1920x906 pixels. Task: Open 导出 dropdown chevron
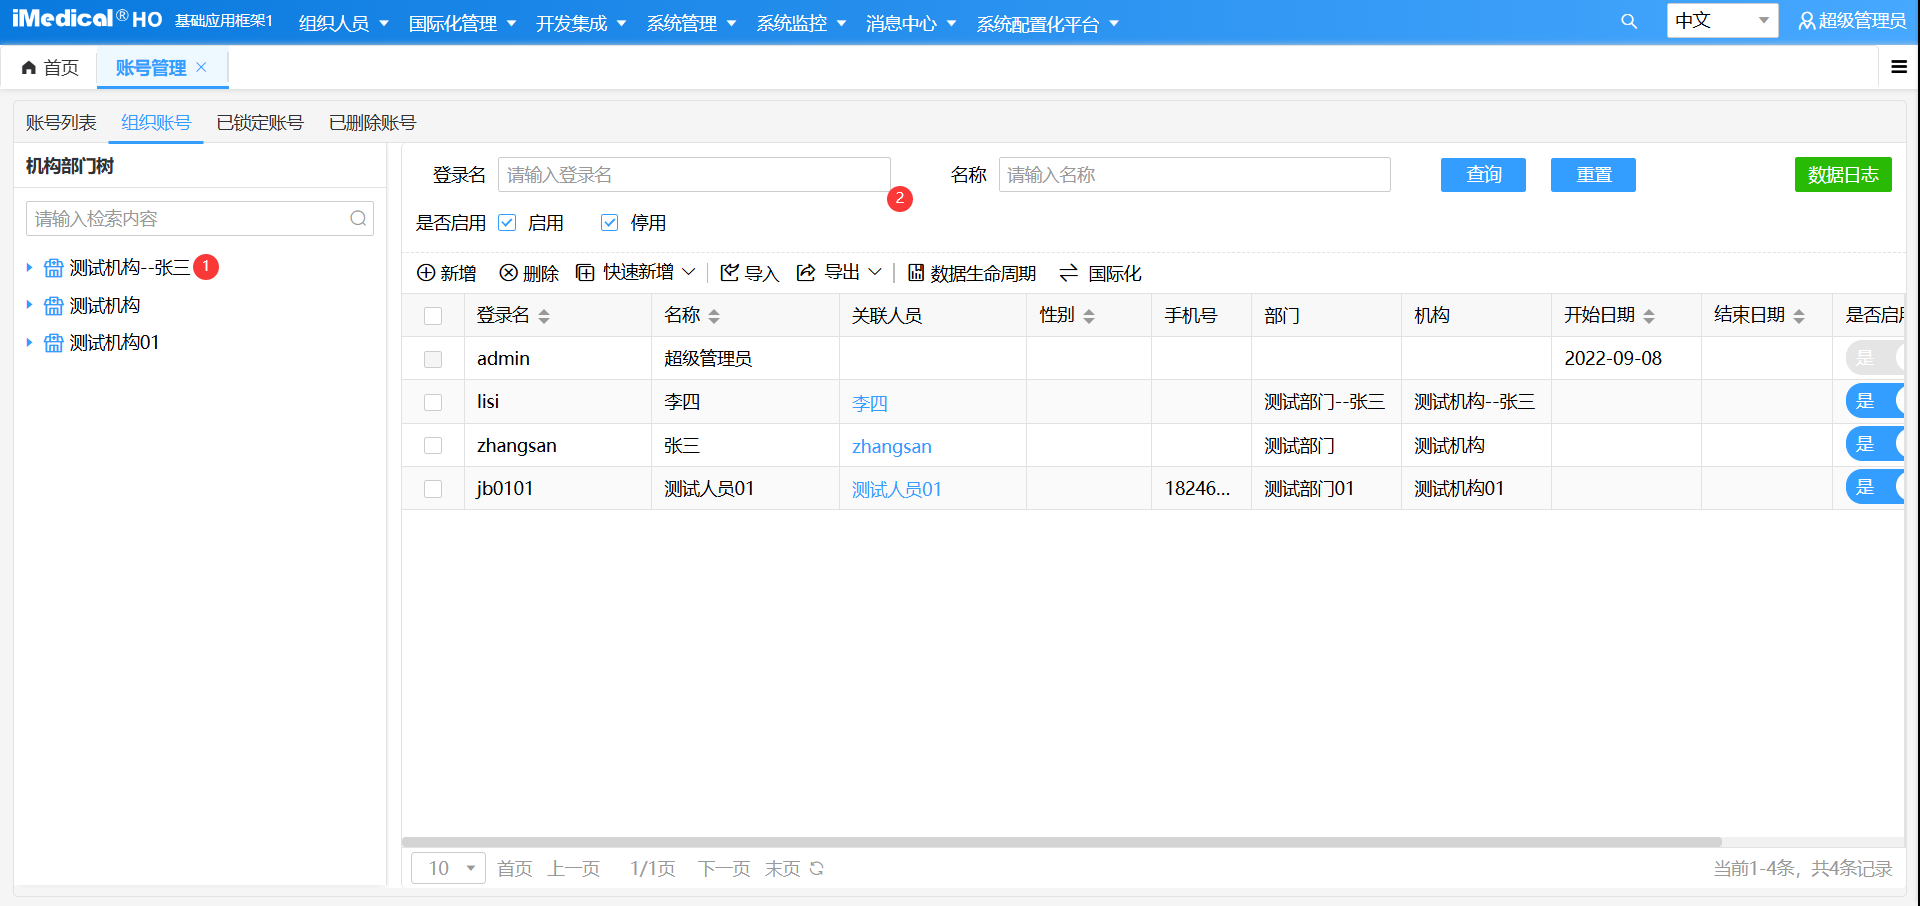tap(875, 272)
